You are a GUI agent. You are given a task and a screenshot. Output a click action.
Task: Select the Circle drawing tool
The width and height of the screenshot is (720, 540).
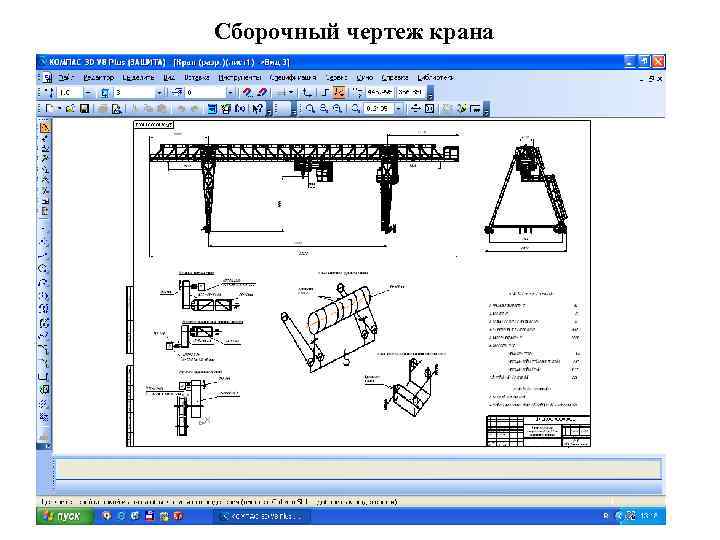point(45,269)
